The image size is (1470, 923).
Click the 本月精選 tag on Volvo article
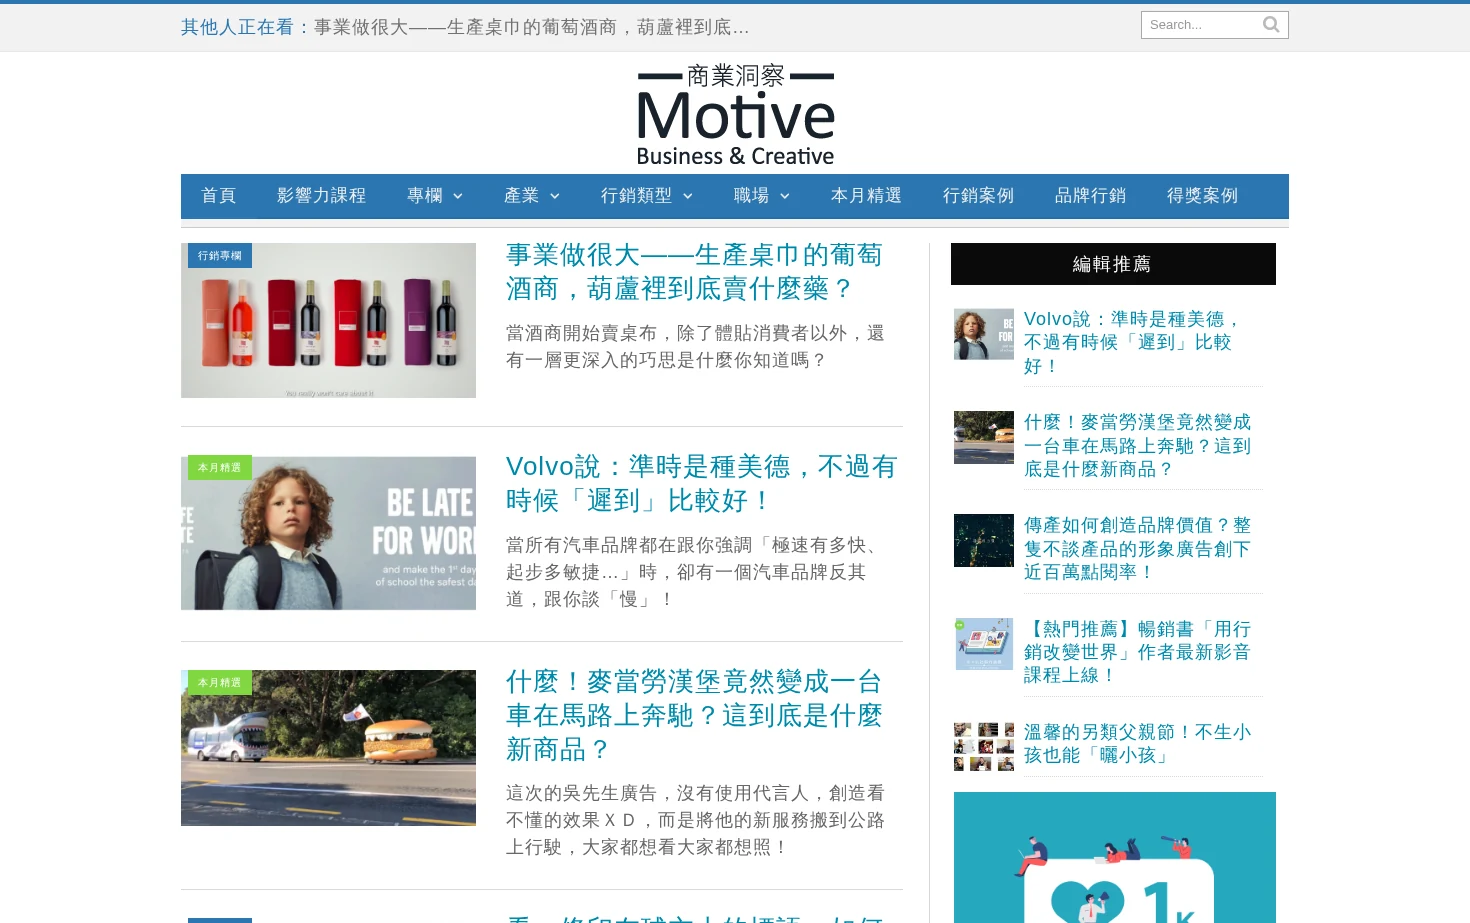220,468
